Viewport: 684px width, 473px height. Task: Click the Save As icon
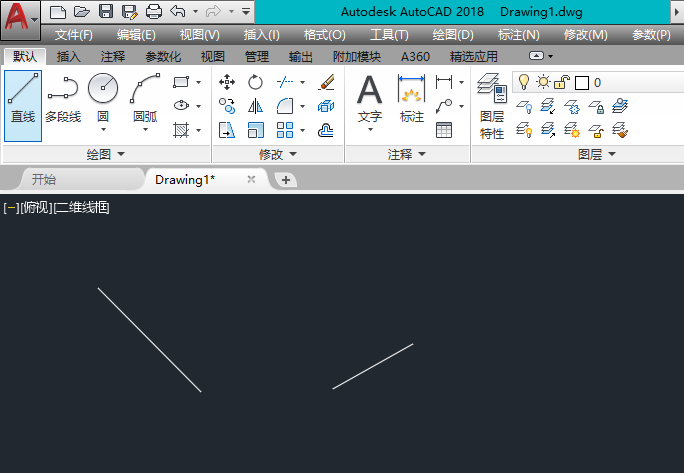coord(130,12)
